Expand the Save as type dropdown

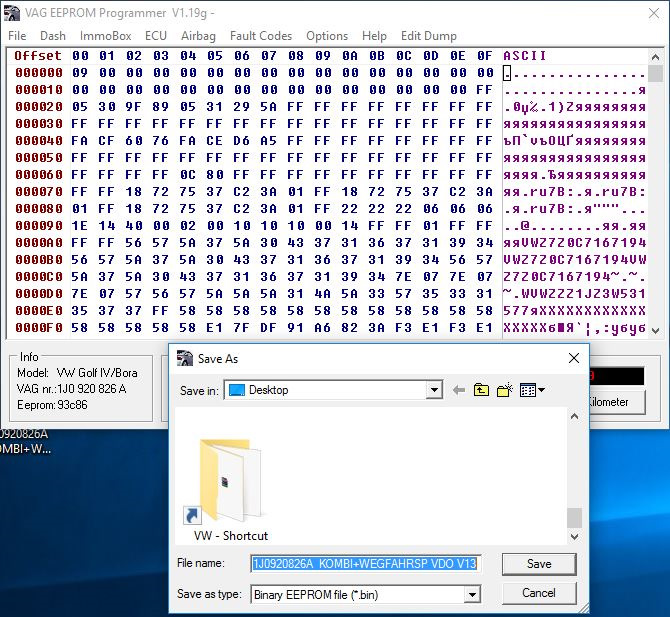tap(472, 594)
